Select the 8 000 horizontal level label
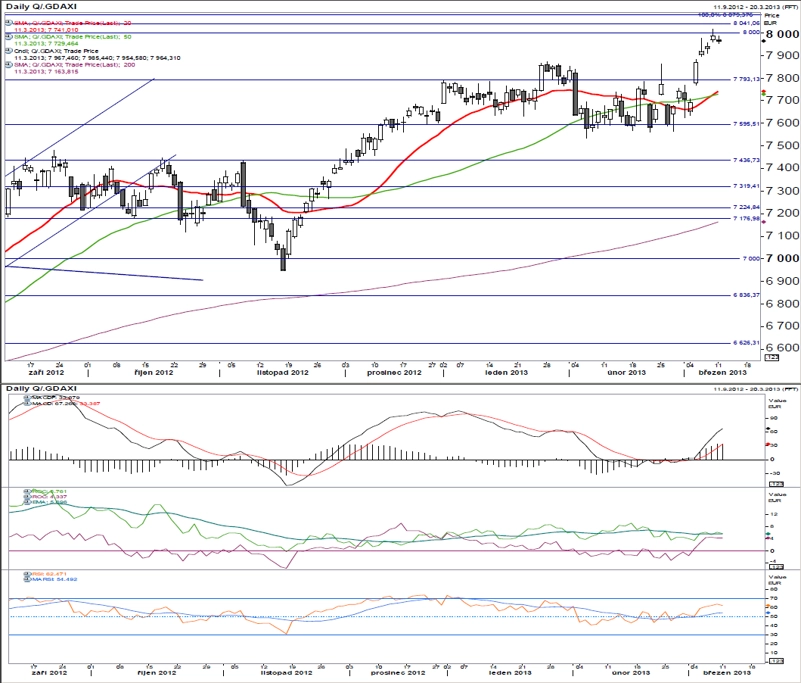Image resolution: width=801 pixels, height=683 pixels. (751, 32)
